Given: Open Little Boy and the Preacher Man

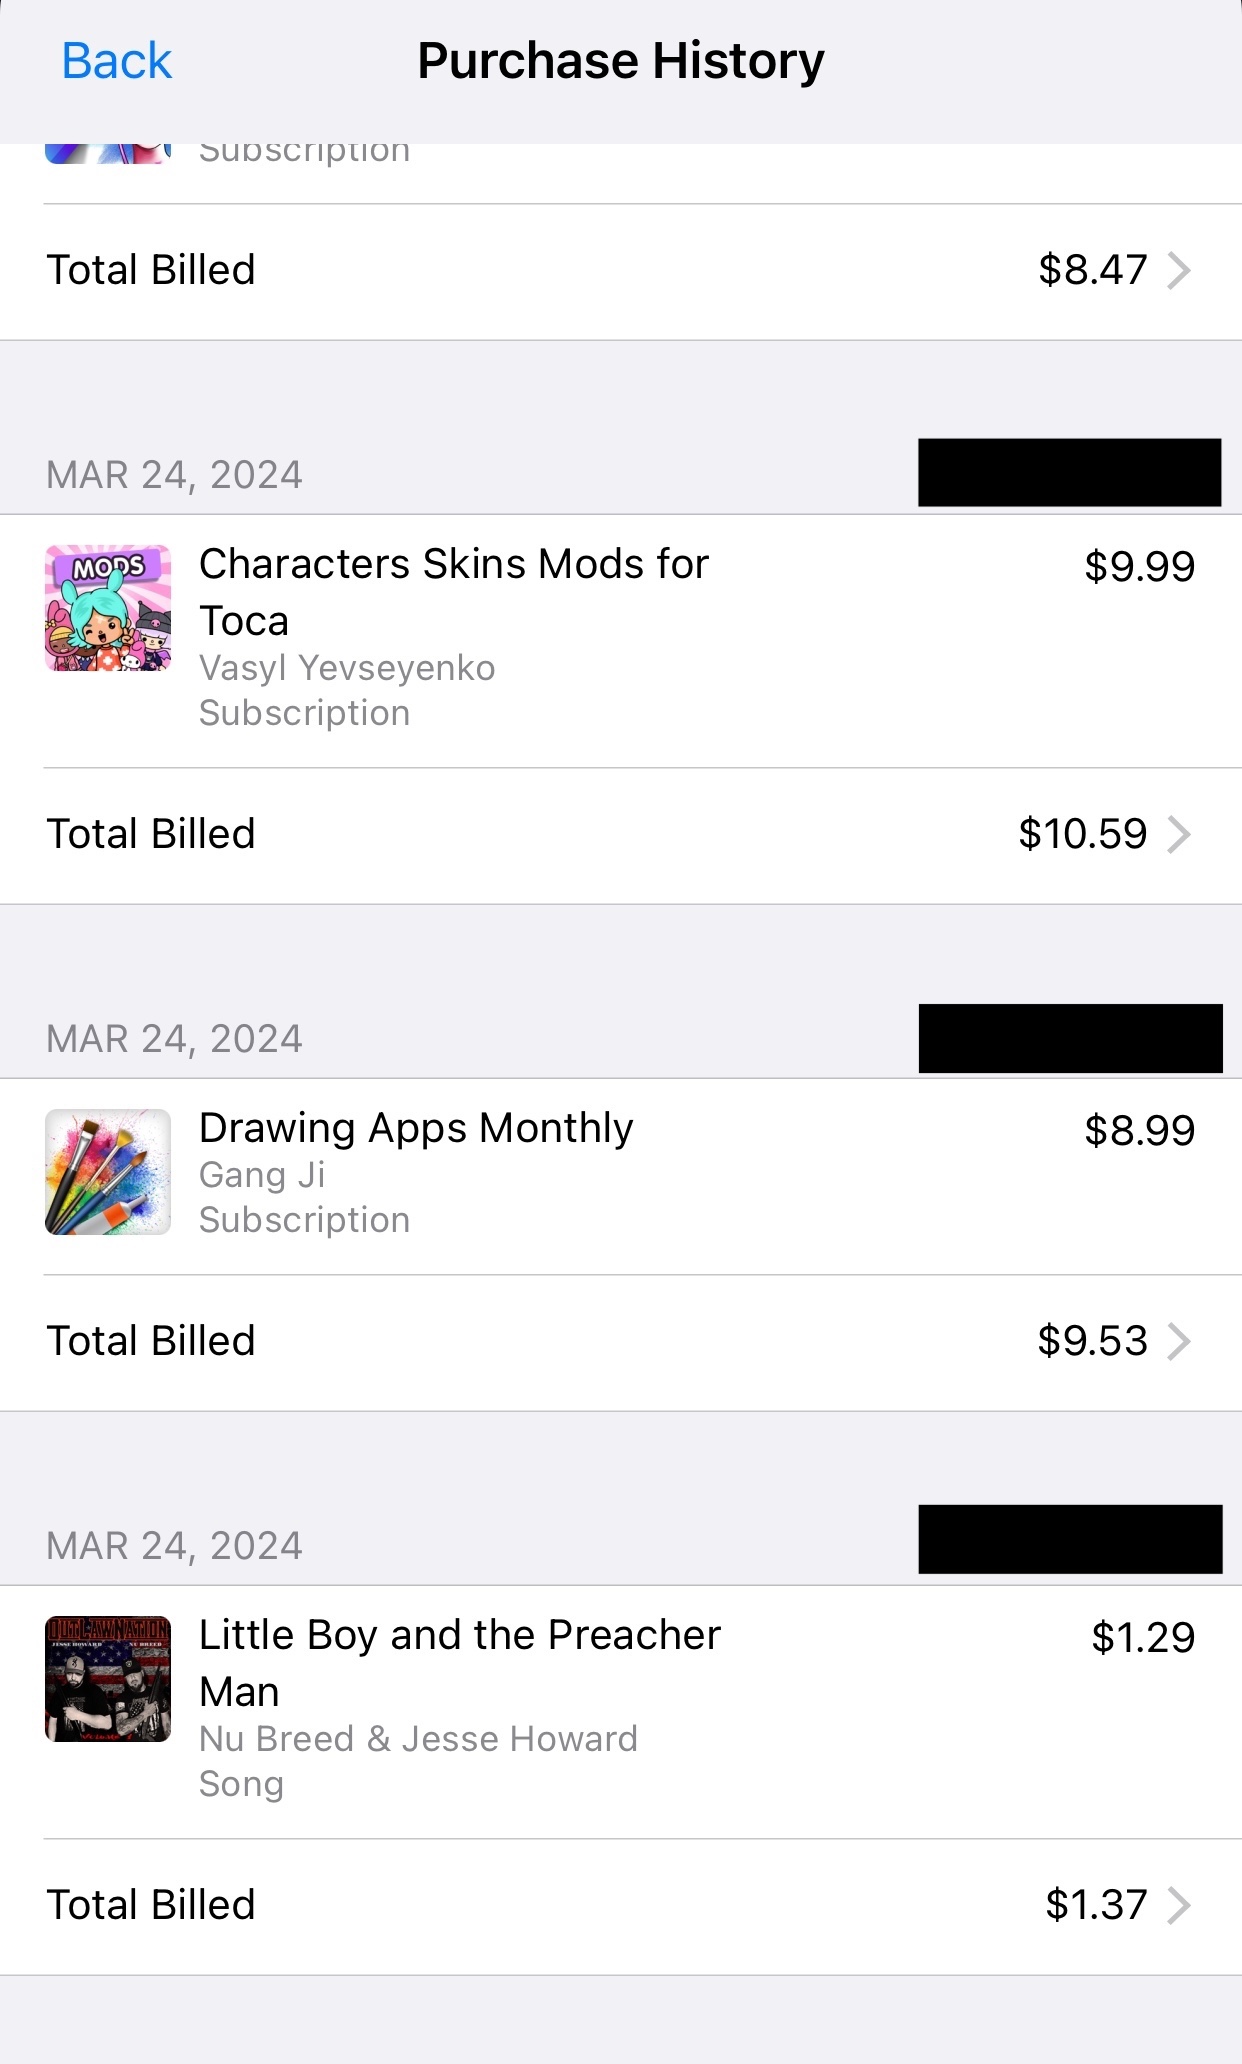Looking at the screenshot, I should pos(459,1662).
